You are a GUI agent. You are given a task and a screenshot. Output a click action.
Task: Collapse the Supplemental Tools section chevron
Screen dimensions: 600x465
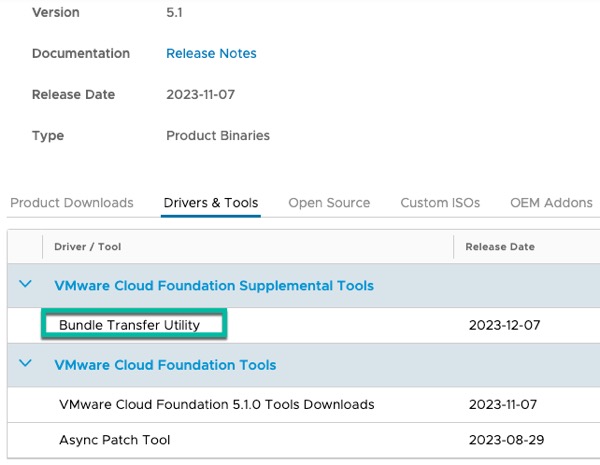click(25, 285)
